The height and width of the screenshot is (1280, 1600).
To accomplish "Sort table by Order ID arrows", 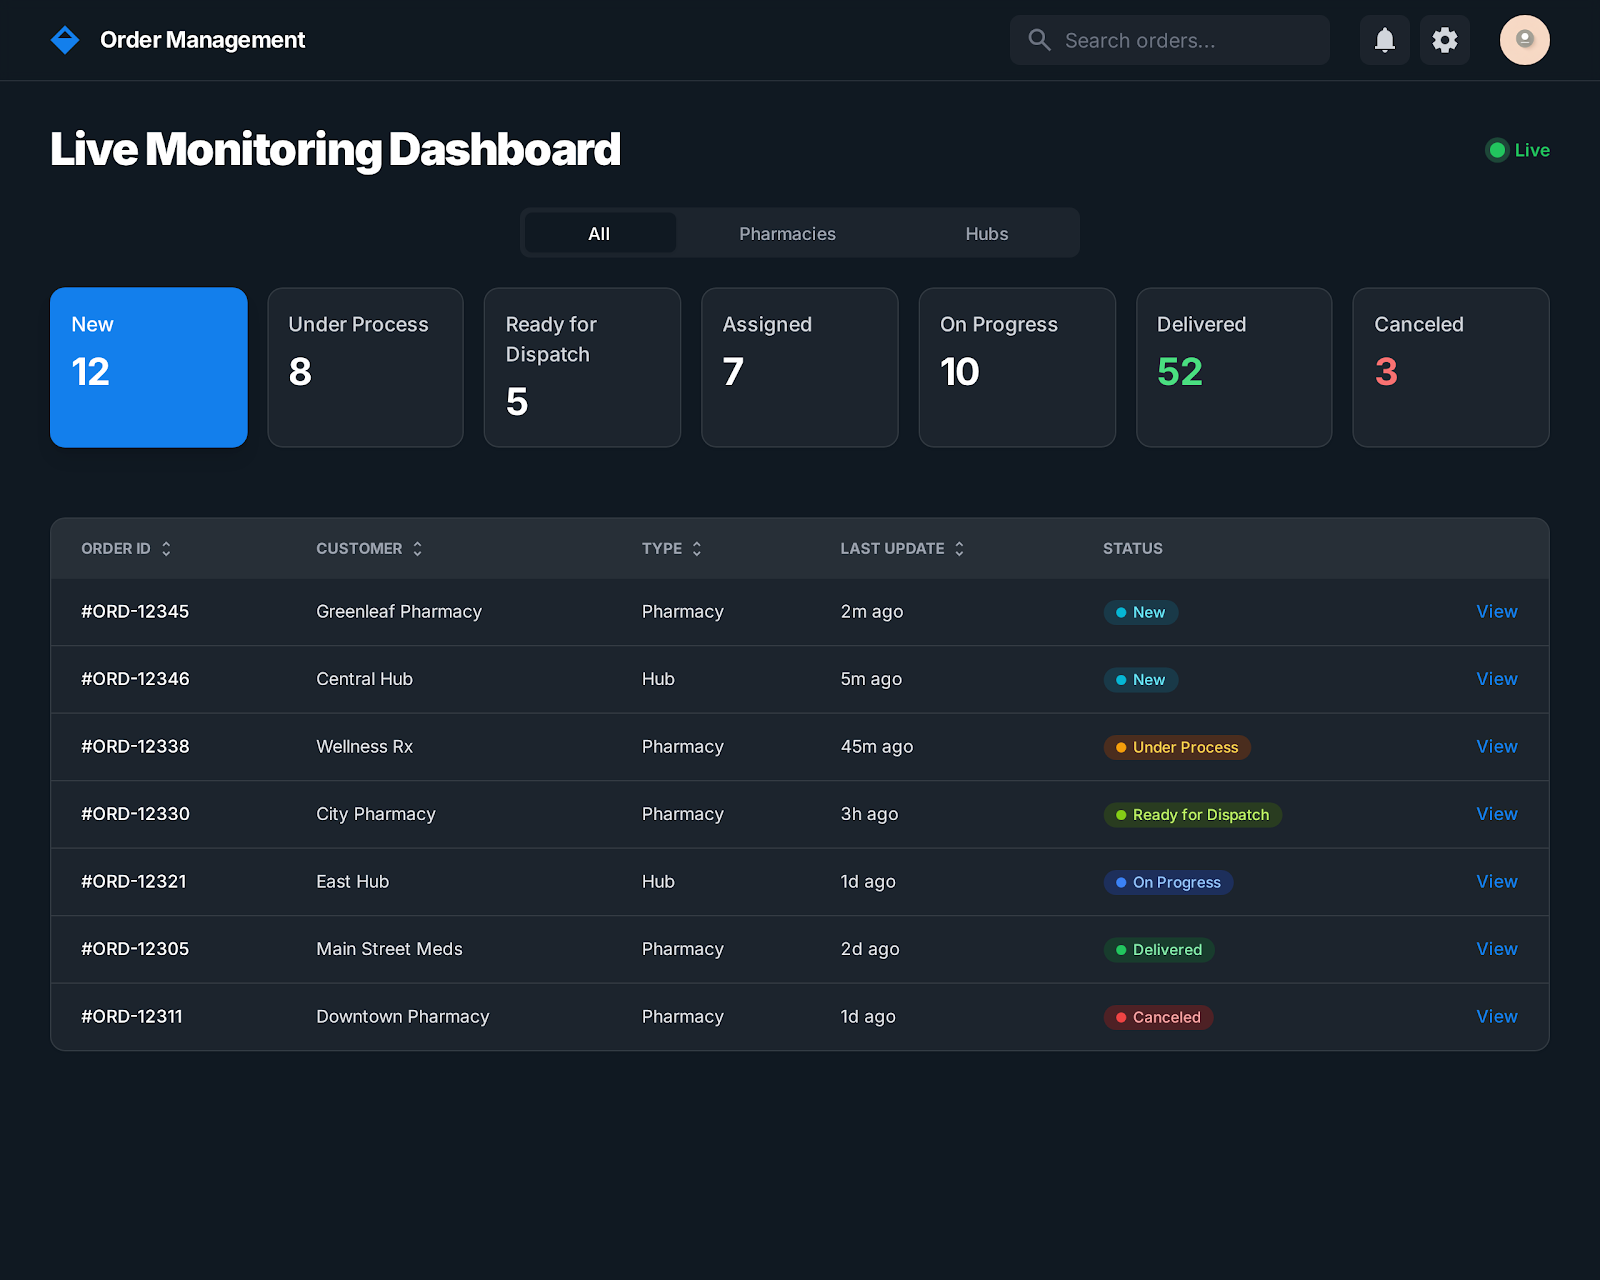I will coord(166,549).
